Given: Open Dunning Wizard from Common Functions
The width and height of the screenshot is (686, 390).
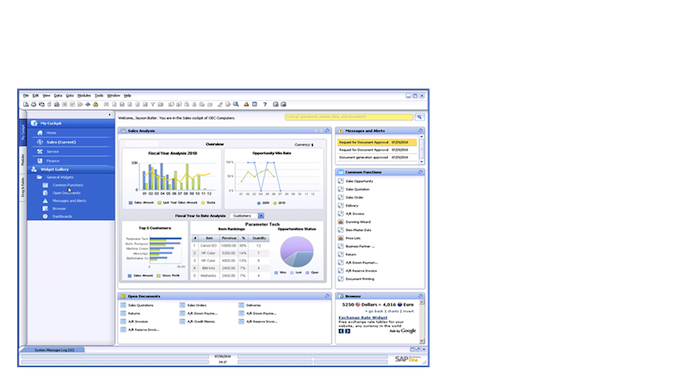Looking at the screenshot, I should [x=358, y=222].
